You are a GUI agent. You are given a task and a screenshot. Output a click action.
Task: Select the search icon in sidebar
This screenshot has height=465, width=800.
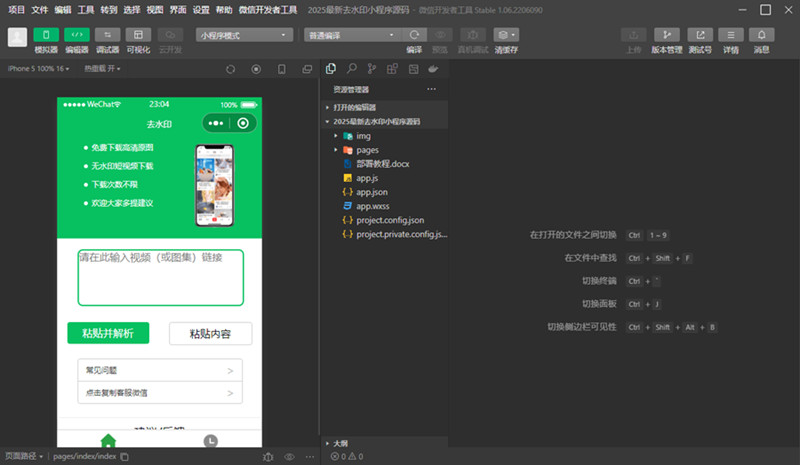[352, 69]
